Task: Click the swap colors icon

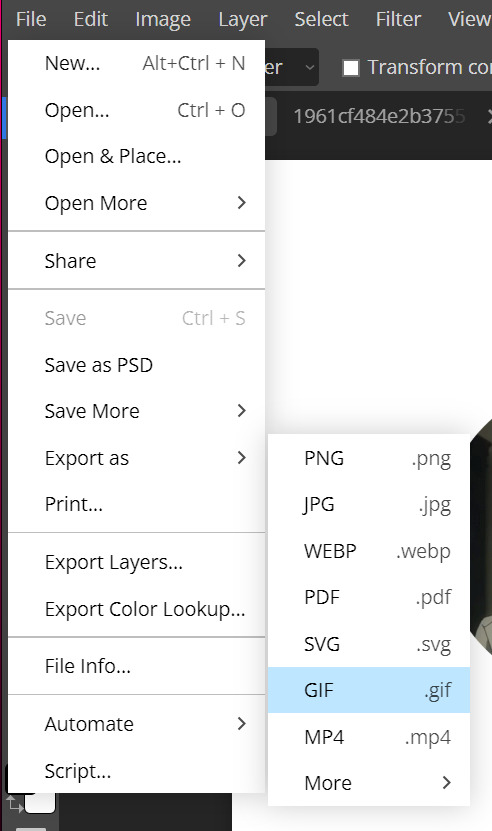Action: (x=14, y=804)
